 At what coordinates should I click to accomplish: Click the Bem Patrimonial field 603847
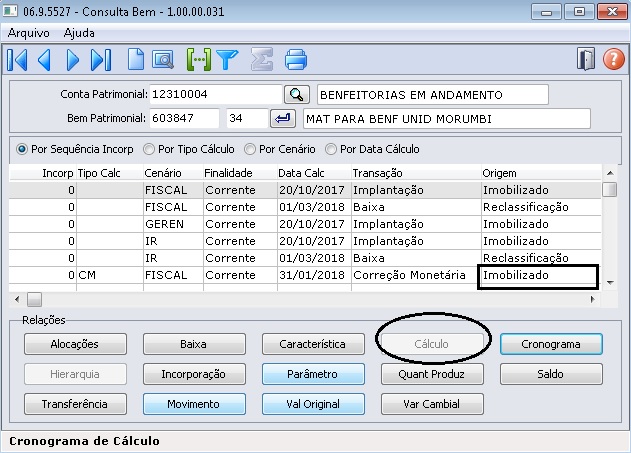[184, 118]
